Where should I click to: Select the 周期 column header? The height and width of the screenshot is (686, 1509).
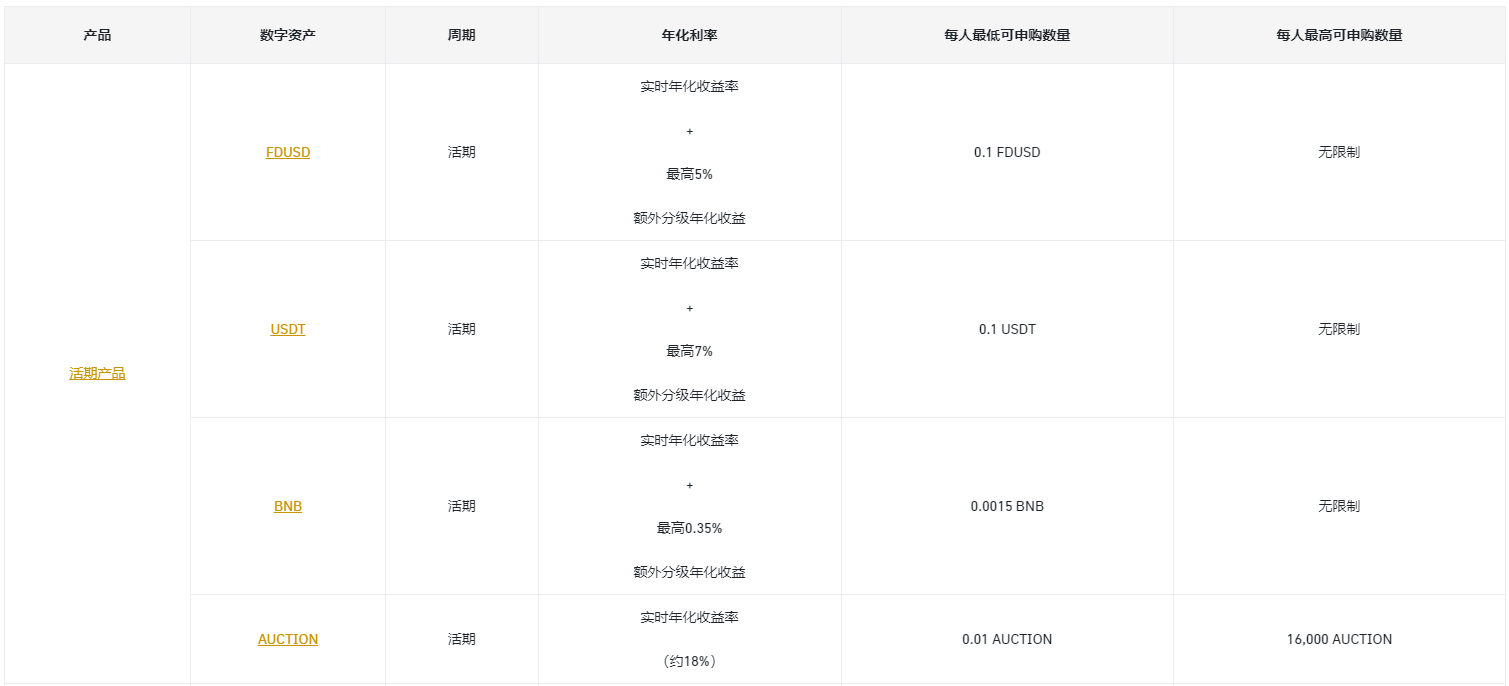click(462, 35)
